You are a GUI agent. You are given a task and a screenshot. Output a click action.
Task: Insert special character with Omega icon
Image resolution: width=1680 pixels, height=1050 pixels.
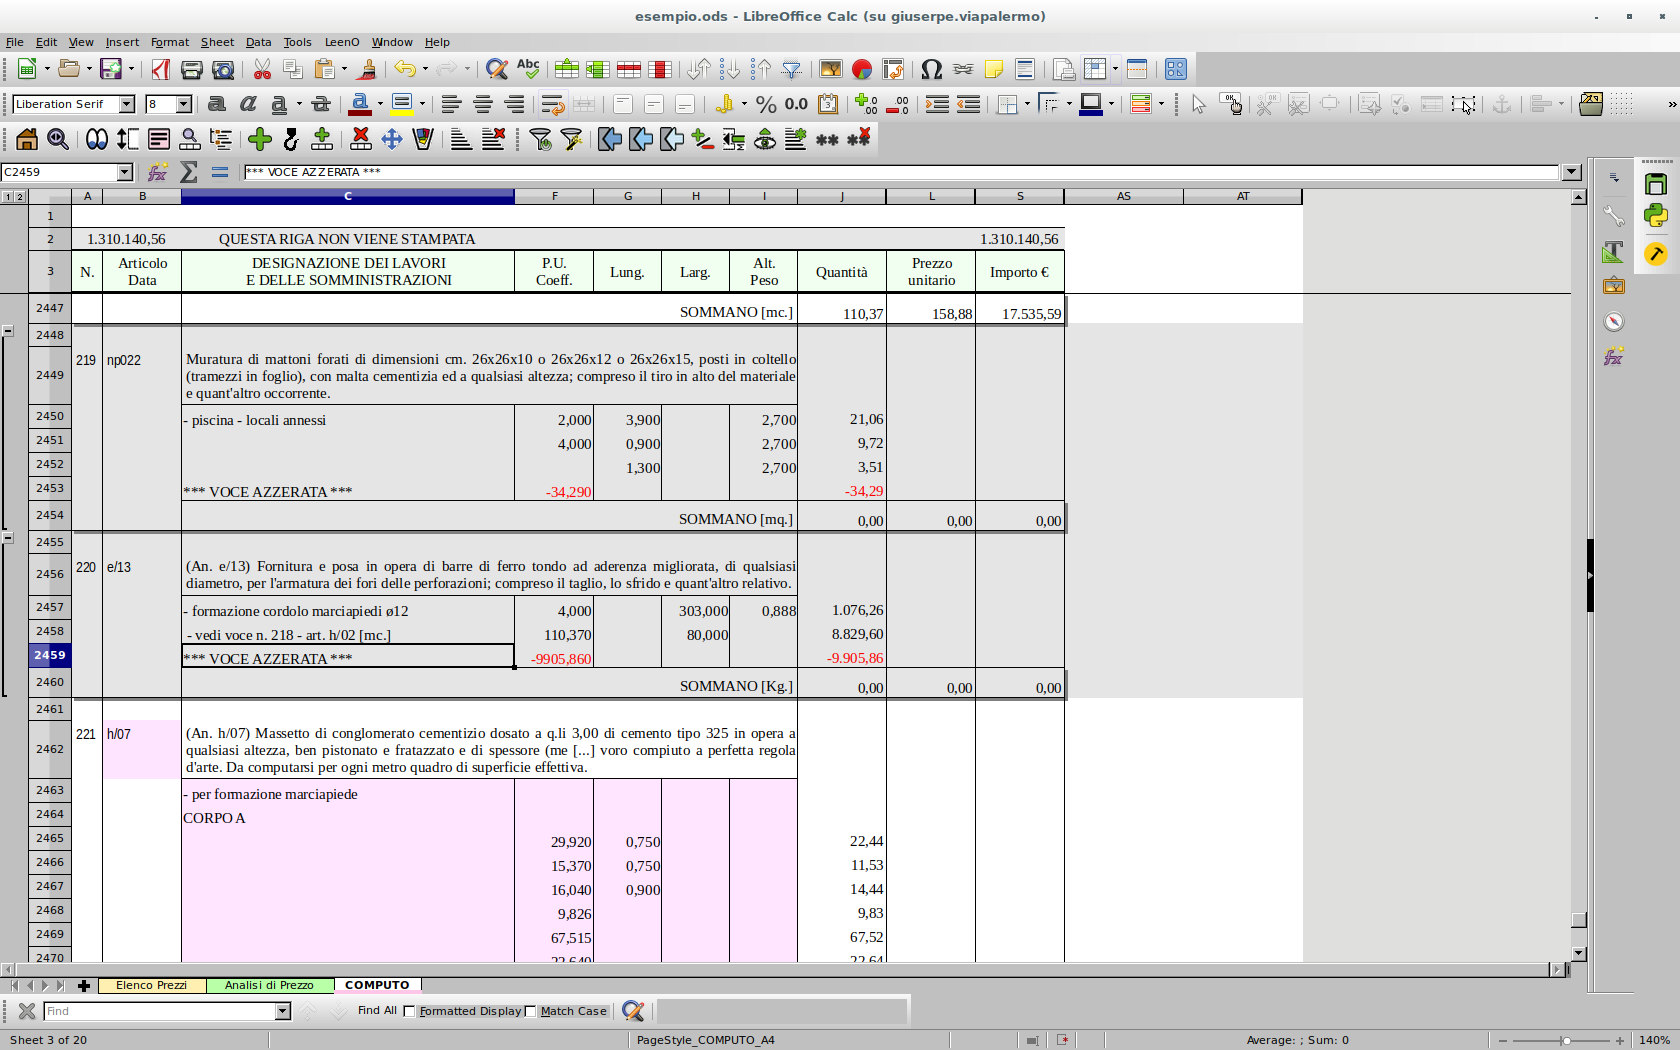tap(931, 69)
